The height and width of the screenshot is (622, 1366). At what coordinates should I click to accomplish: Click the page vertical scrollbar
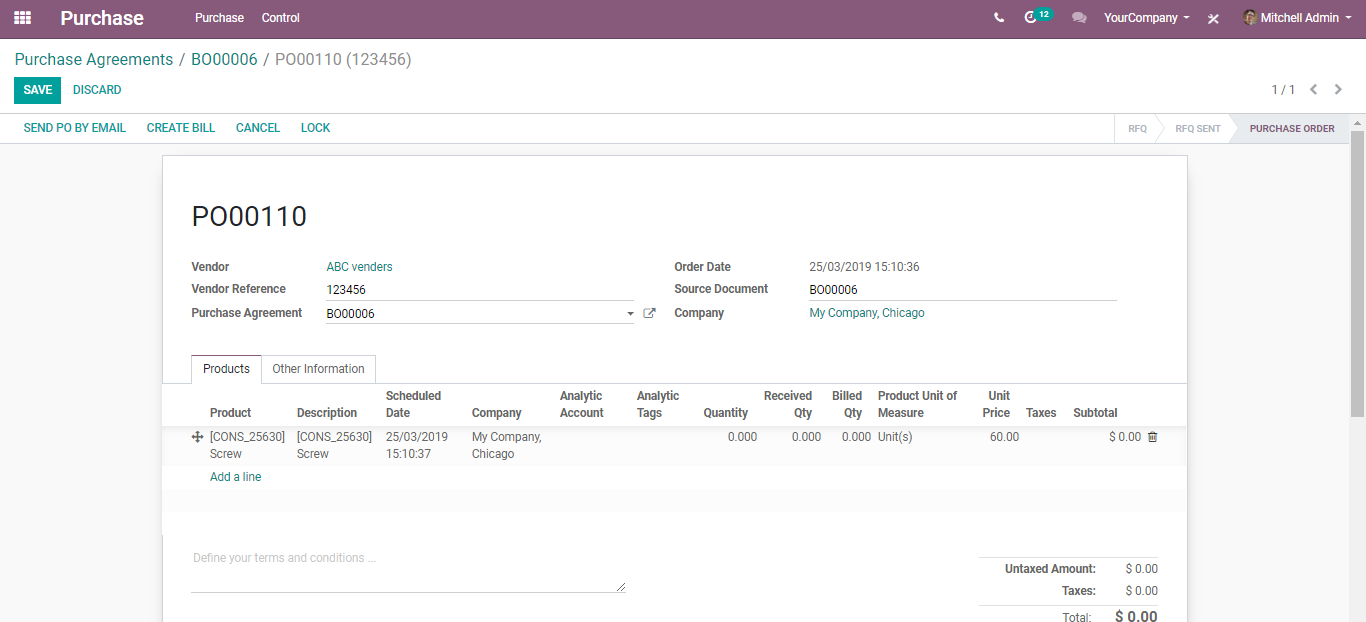pyautogui.click(x=1357, y=270)
